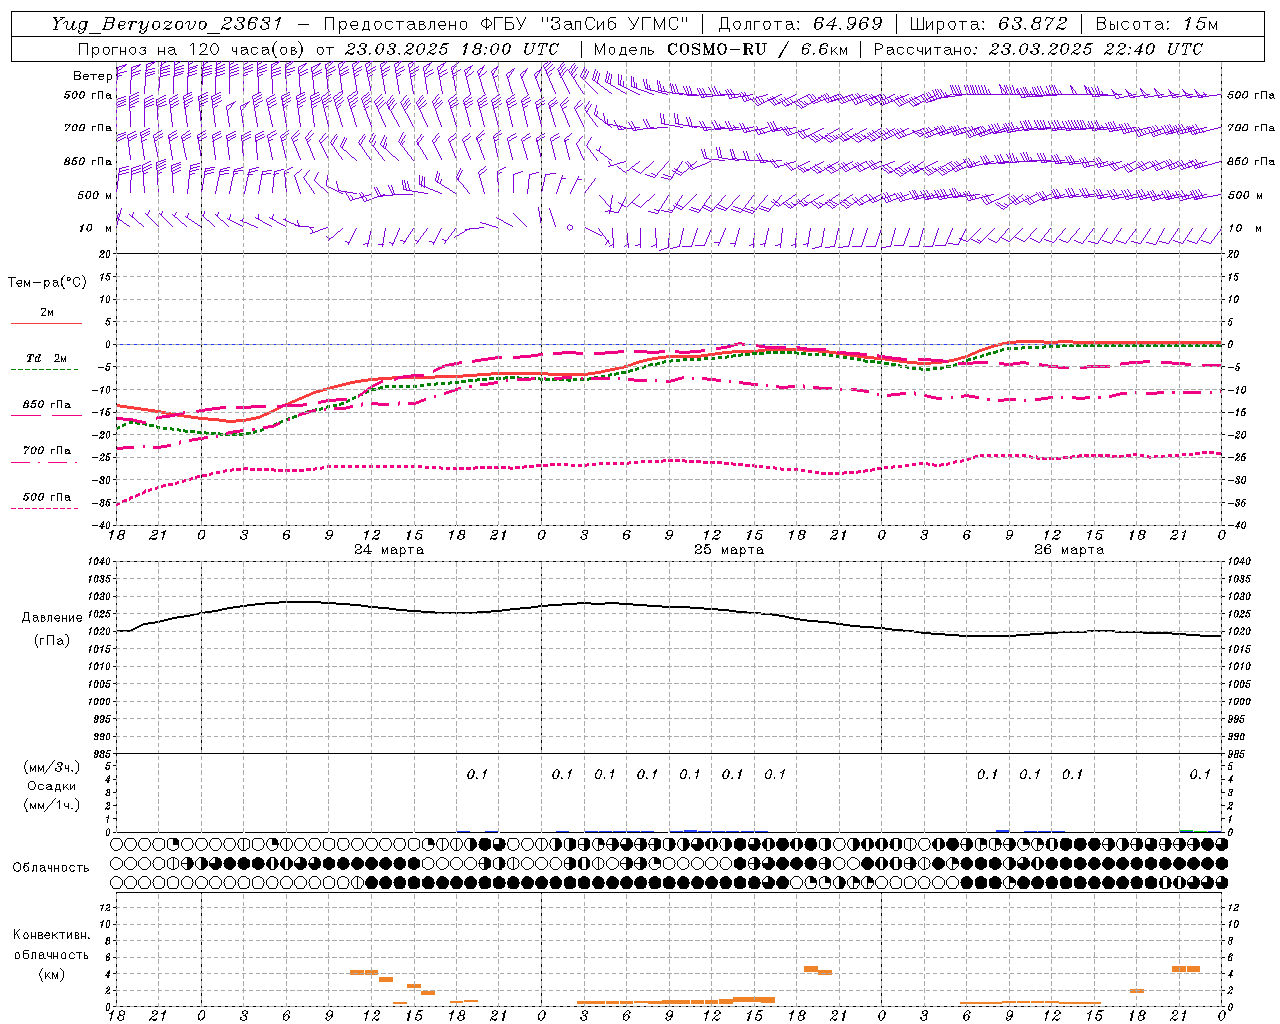
Task: Click the Осадки precipitation label
Action: click(x=52, y=786)
